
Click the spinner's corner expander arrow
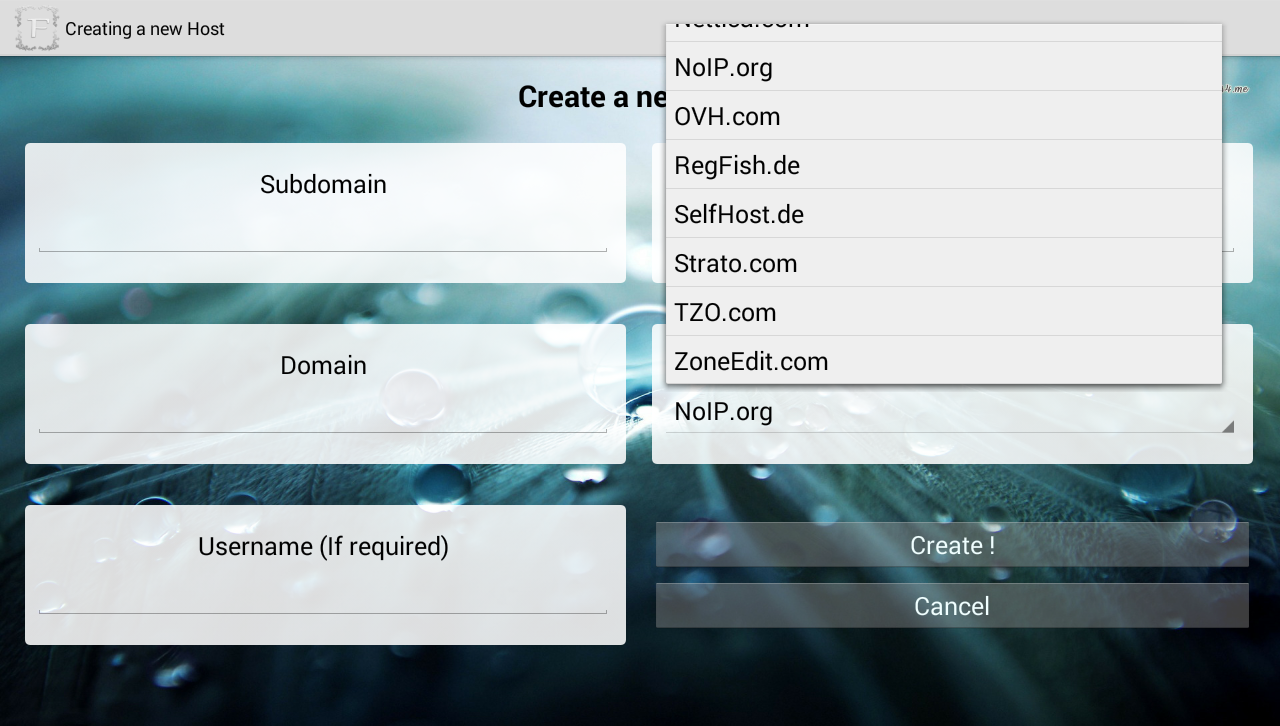coord(1227,426)
